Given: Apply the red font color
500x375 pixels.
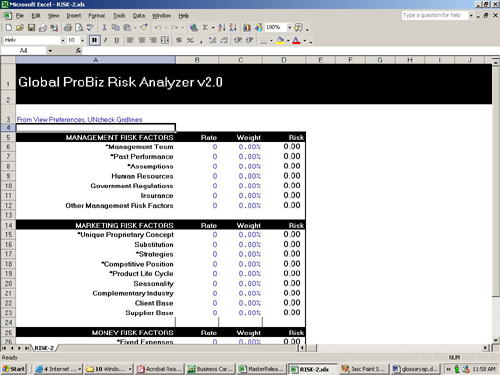Looking at the screenshot, I should (296, 41).
